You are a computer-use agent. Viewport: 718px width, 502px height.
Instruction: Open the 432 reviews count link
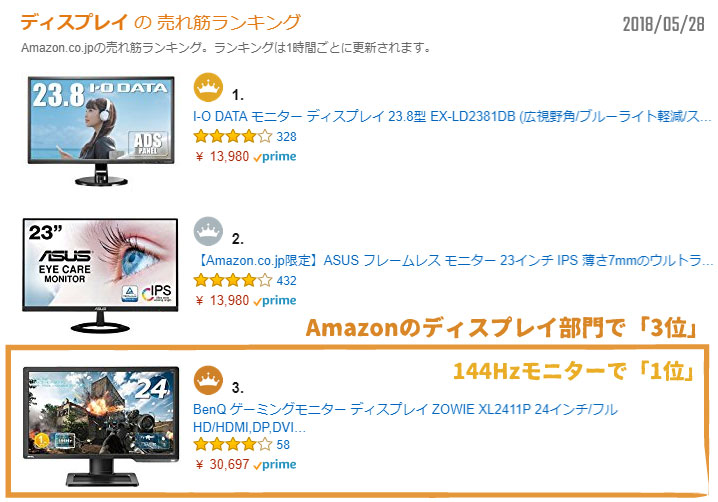pos(287,280)
